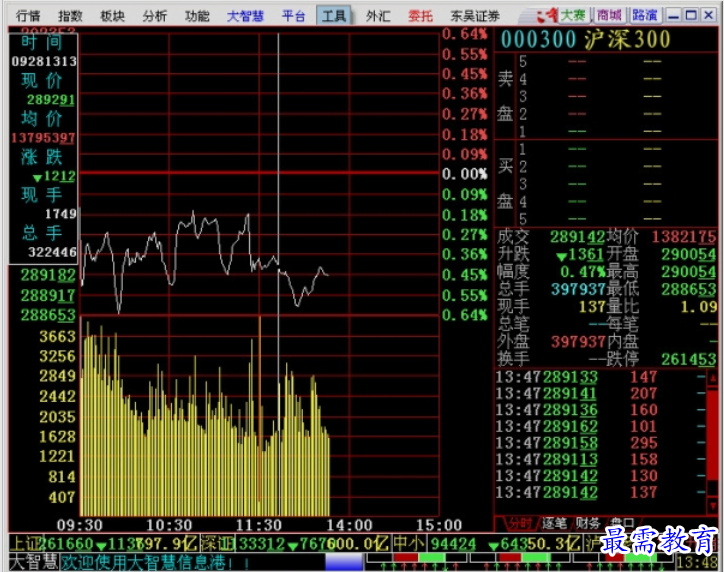724x572 pixels.
Task: Click the 13:48 clock in status bar
Action: click(697, 562)
